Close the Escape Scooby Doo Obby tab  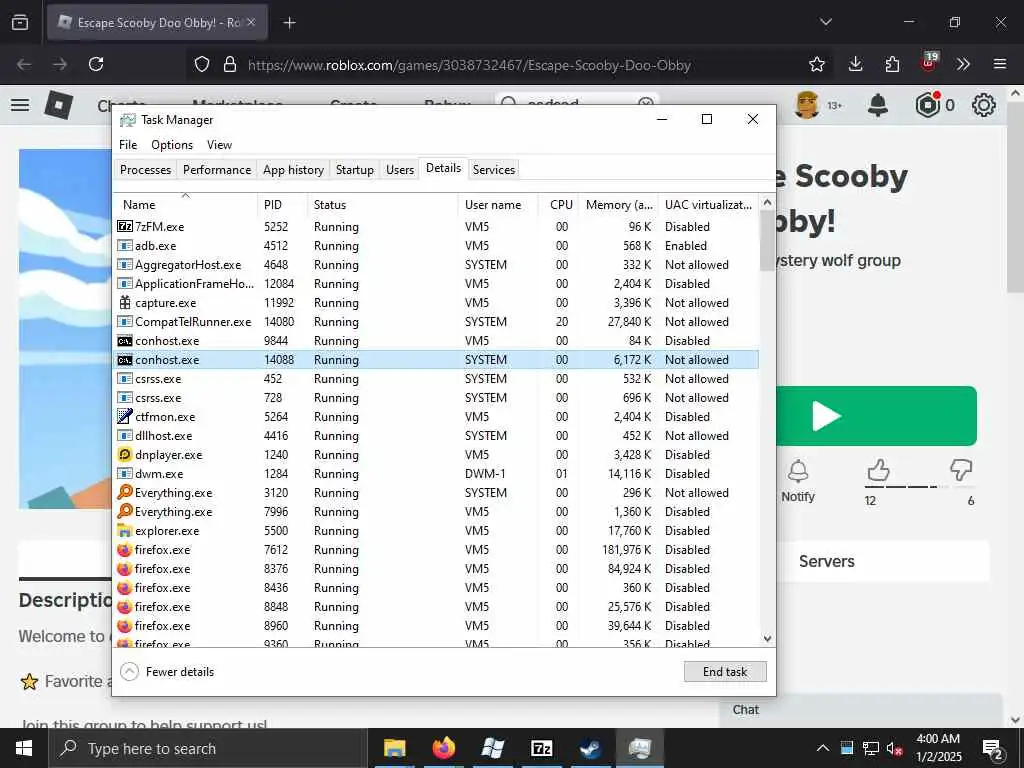coord(251,22)
